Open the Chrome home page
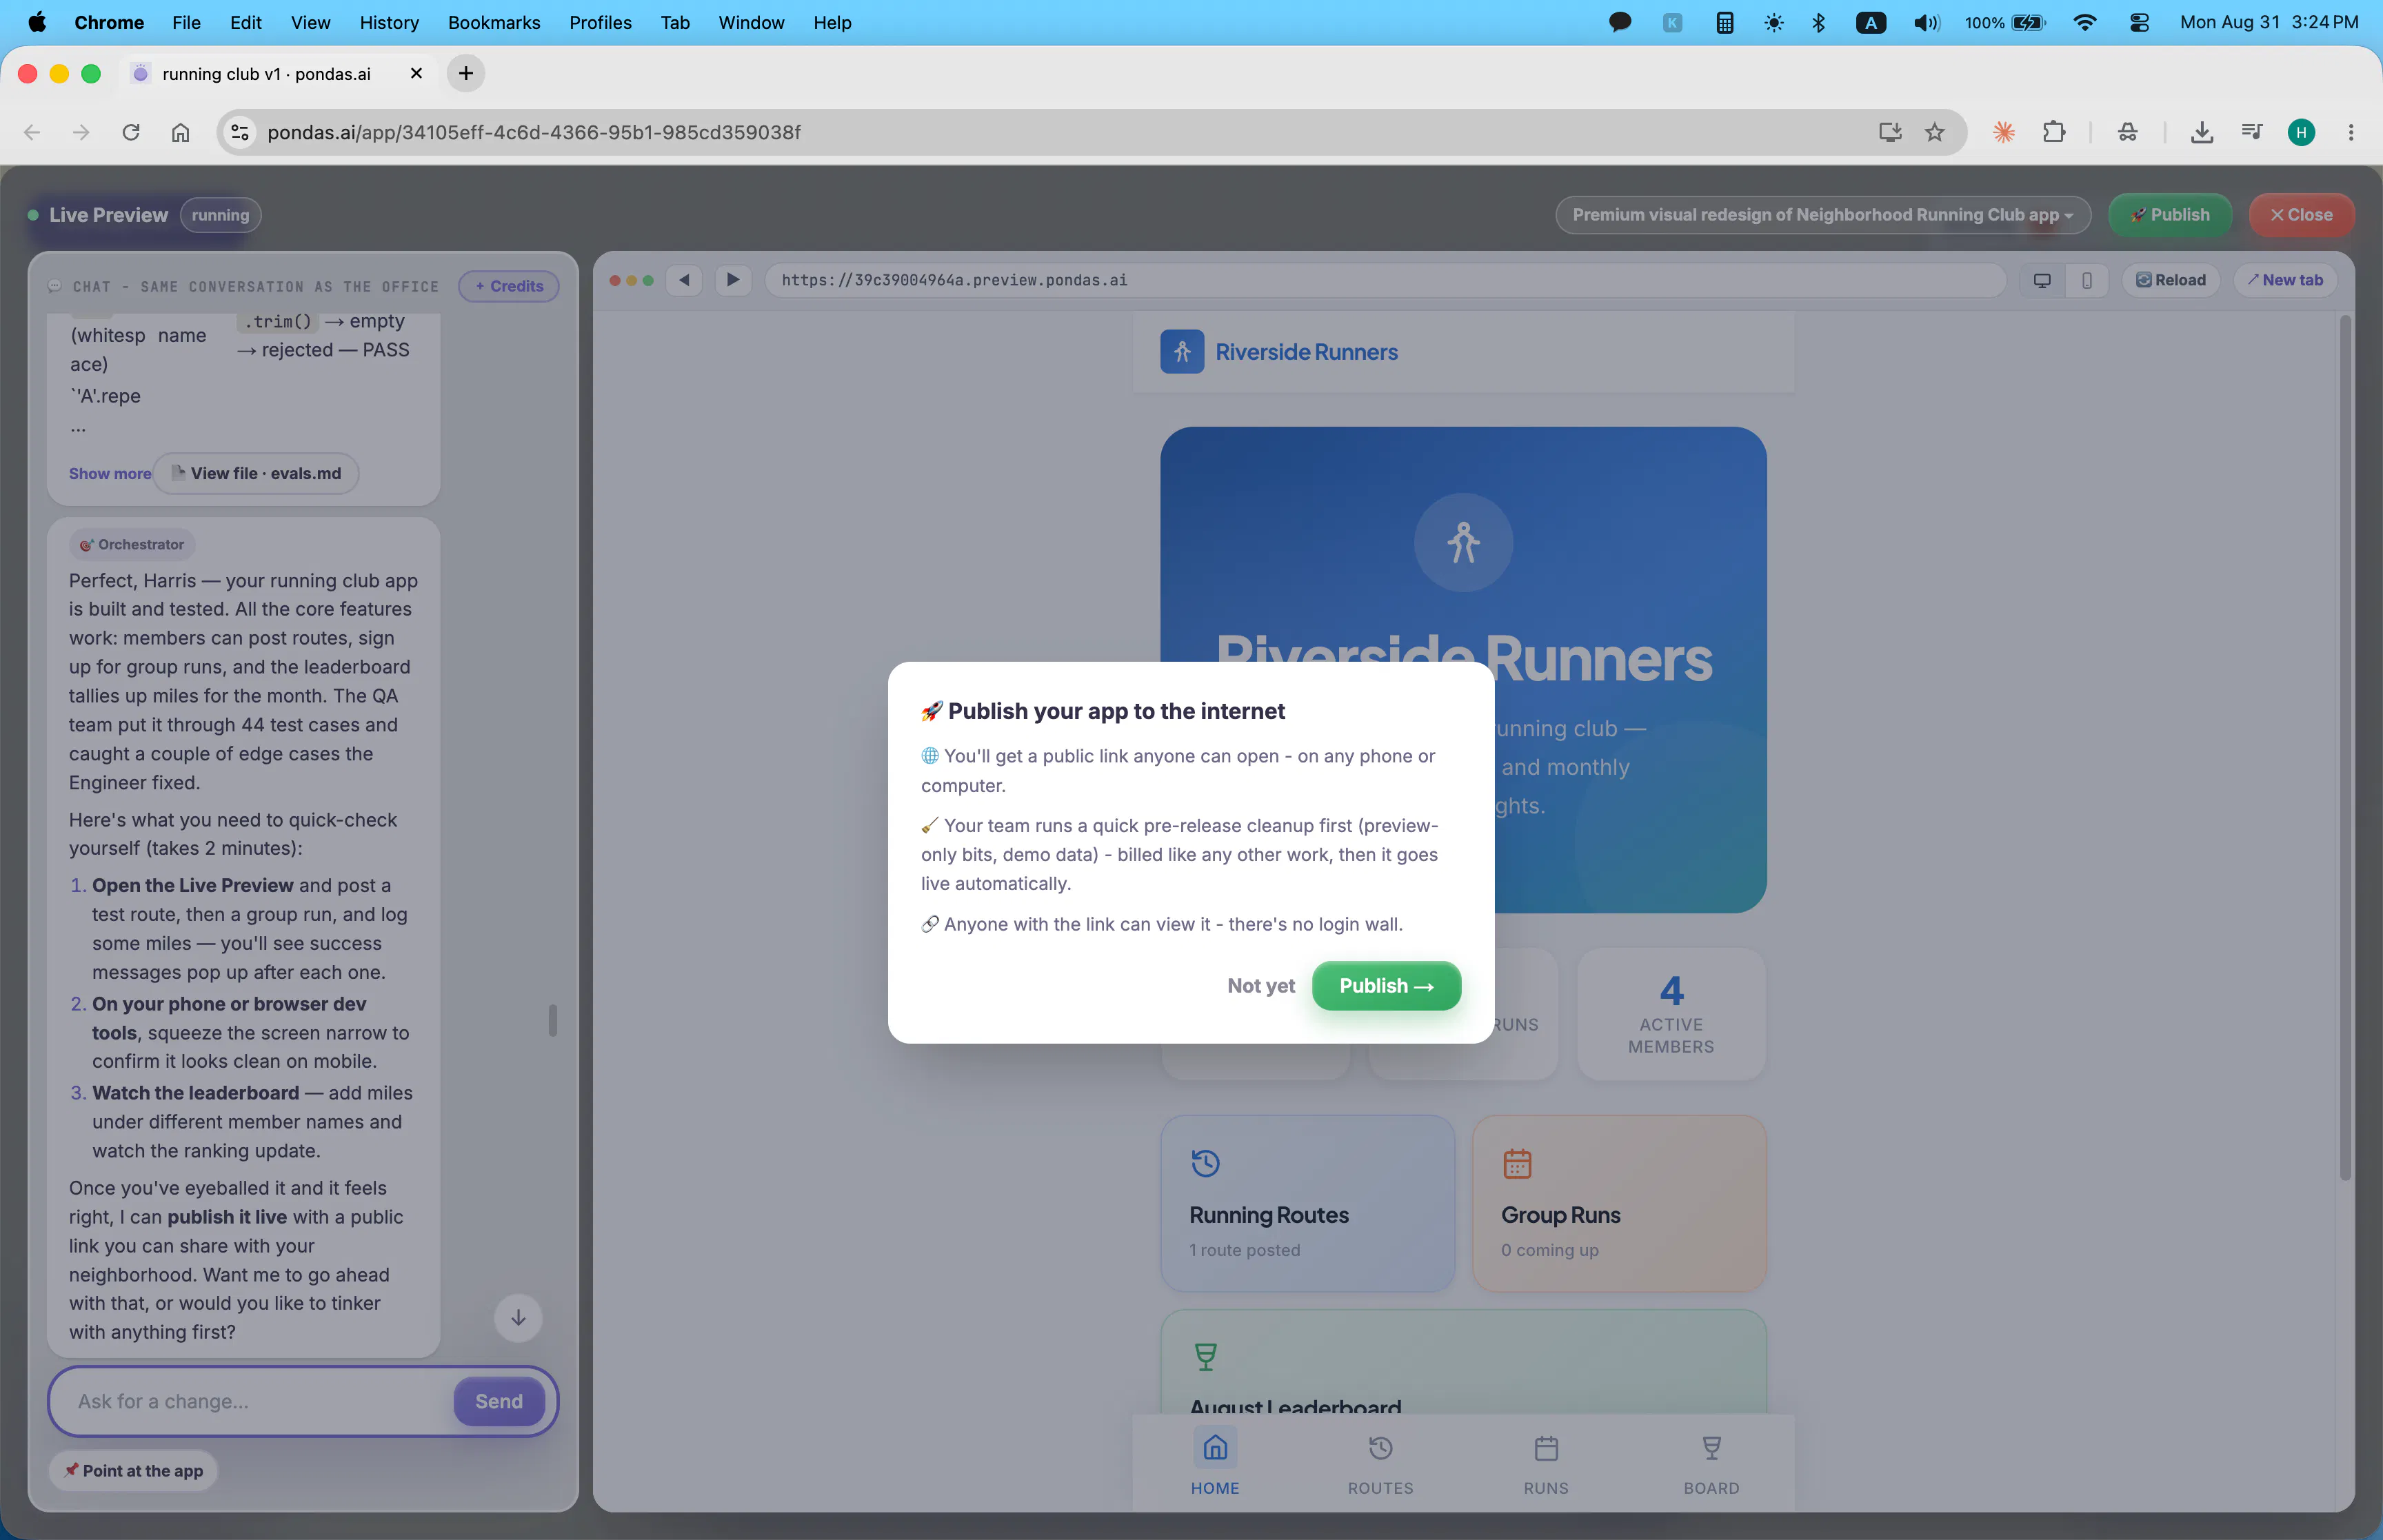Image resolution: width=2383 pixels, height=1540 pixels. [180, 132]
